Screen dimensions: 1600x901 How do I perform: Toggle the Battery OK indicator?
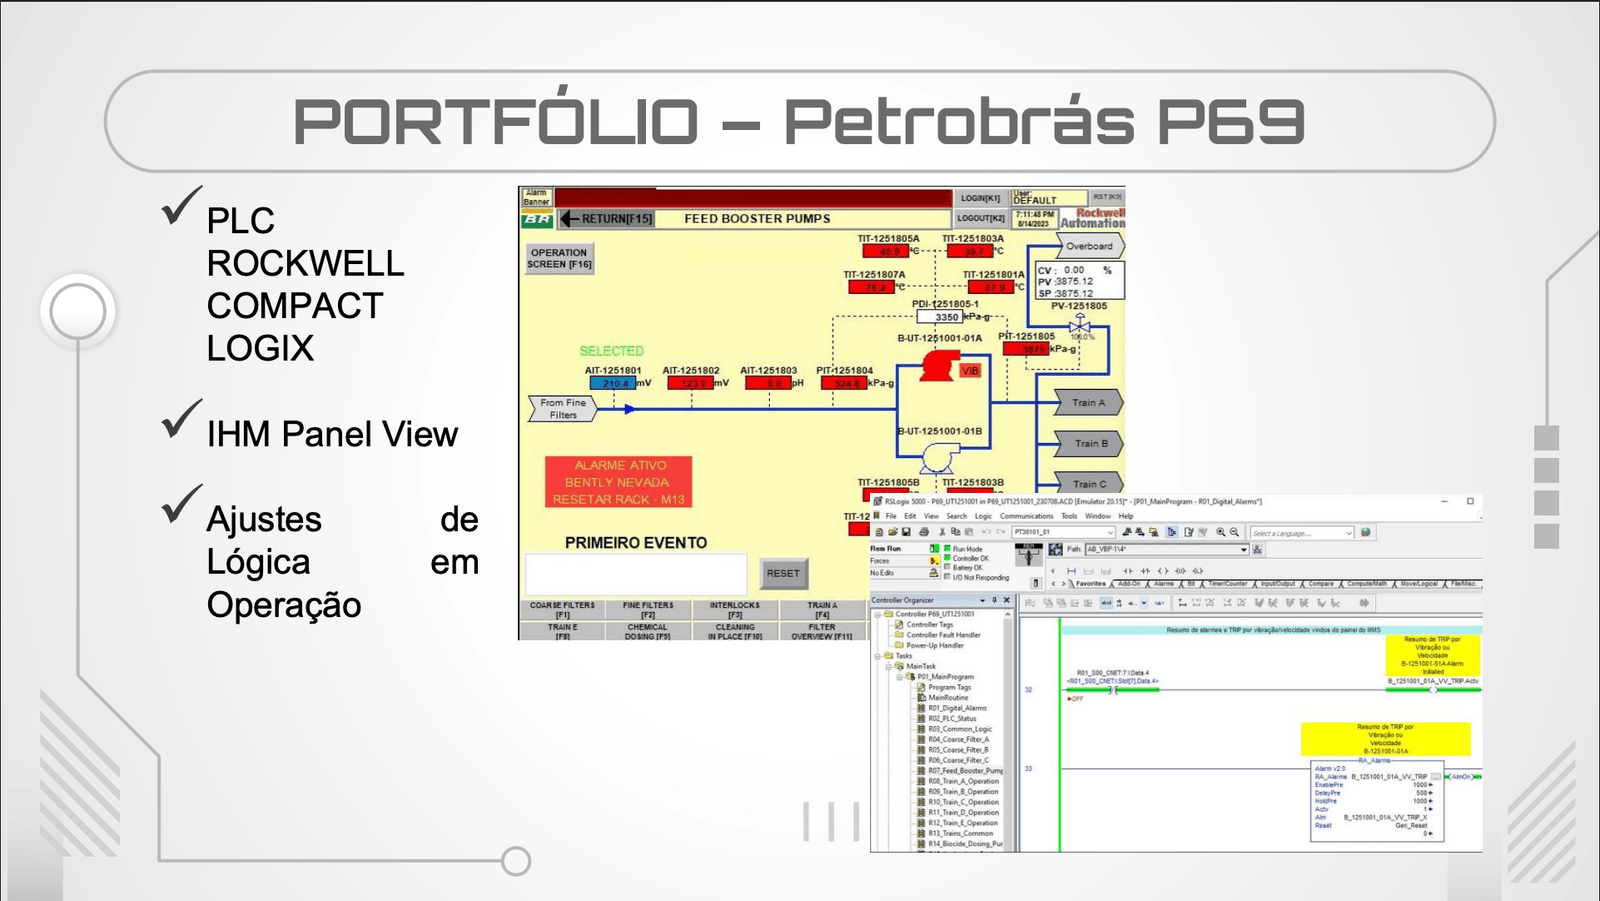pos(947,567)
